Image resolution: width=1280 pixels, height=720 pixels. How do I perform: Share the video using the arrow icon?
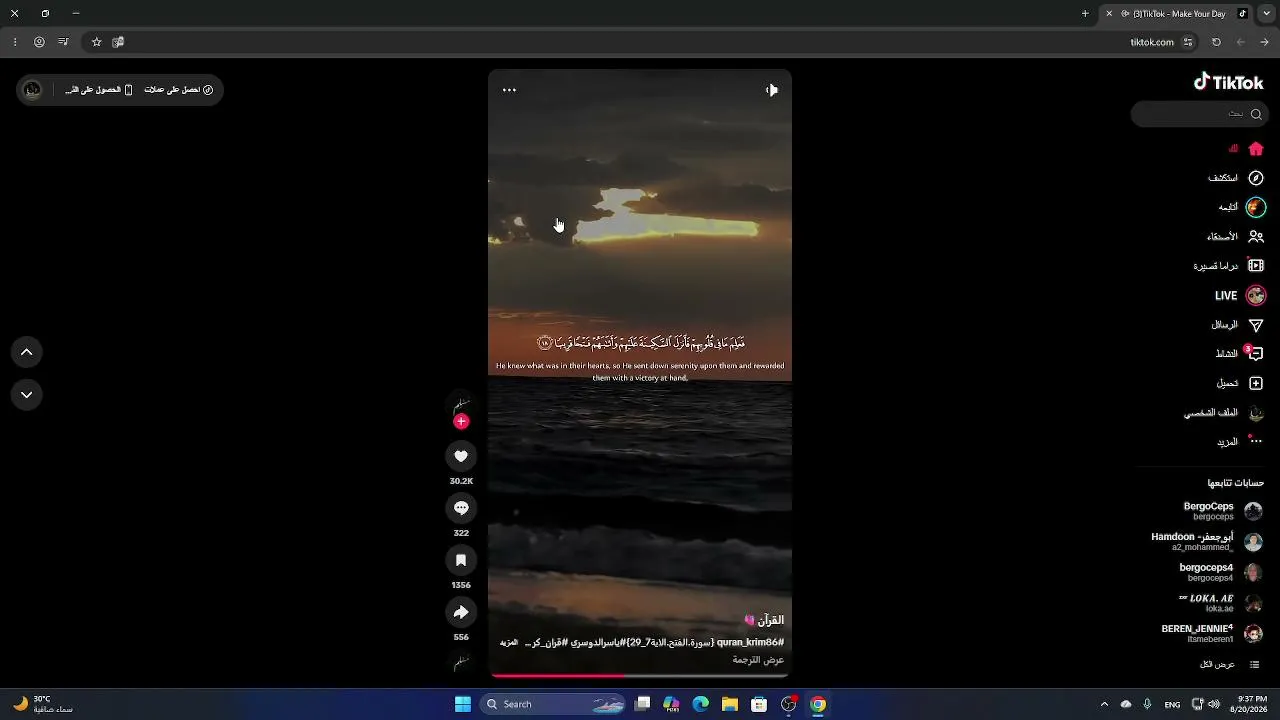[461, 612]
